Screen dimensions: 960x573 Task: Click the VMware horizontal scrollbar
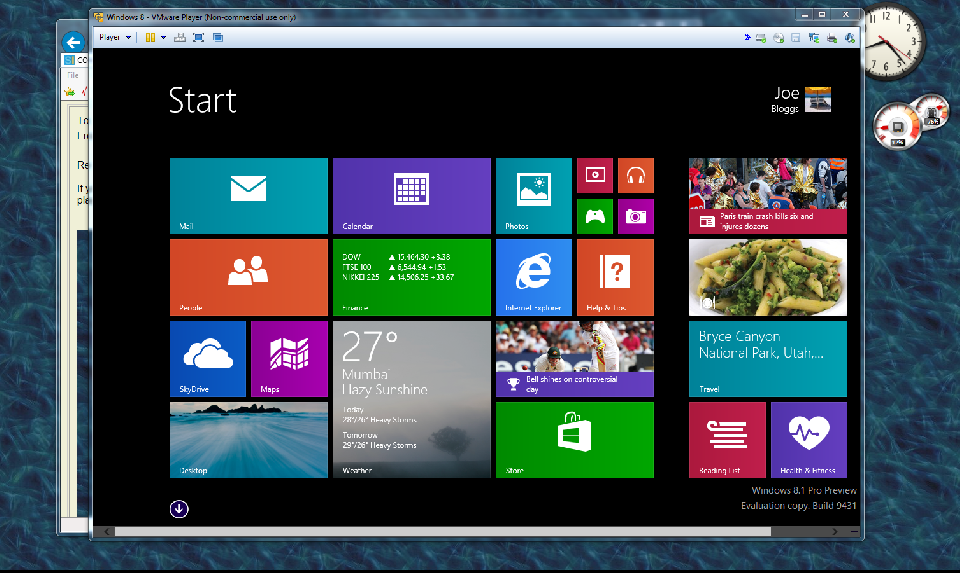(440, 531)
